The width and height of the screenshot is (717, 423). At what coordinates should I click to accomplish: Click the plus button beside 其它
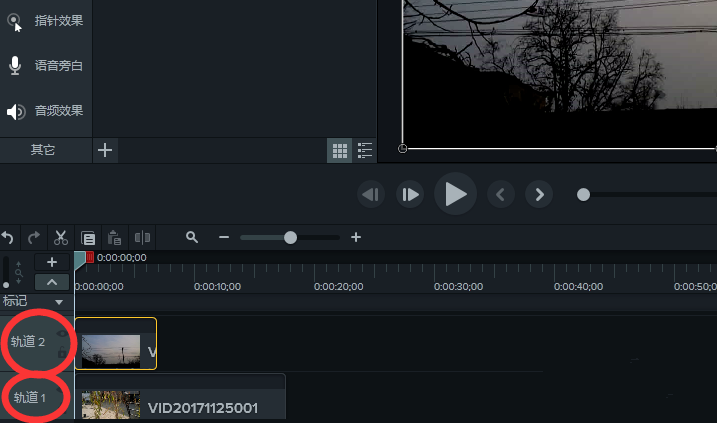pos(105,150)
